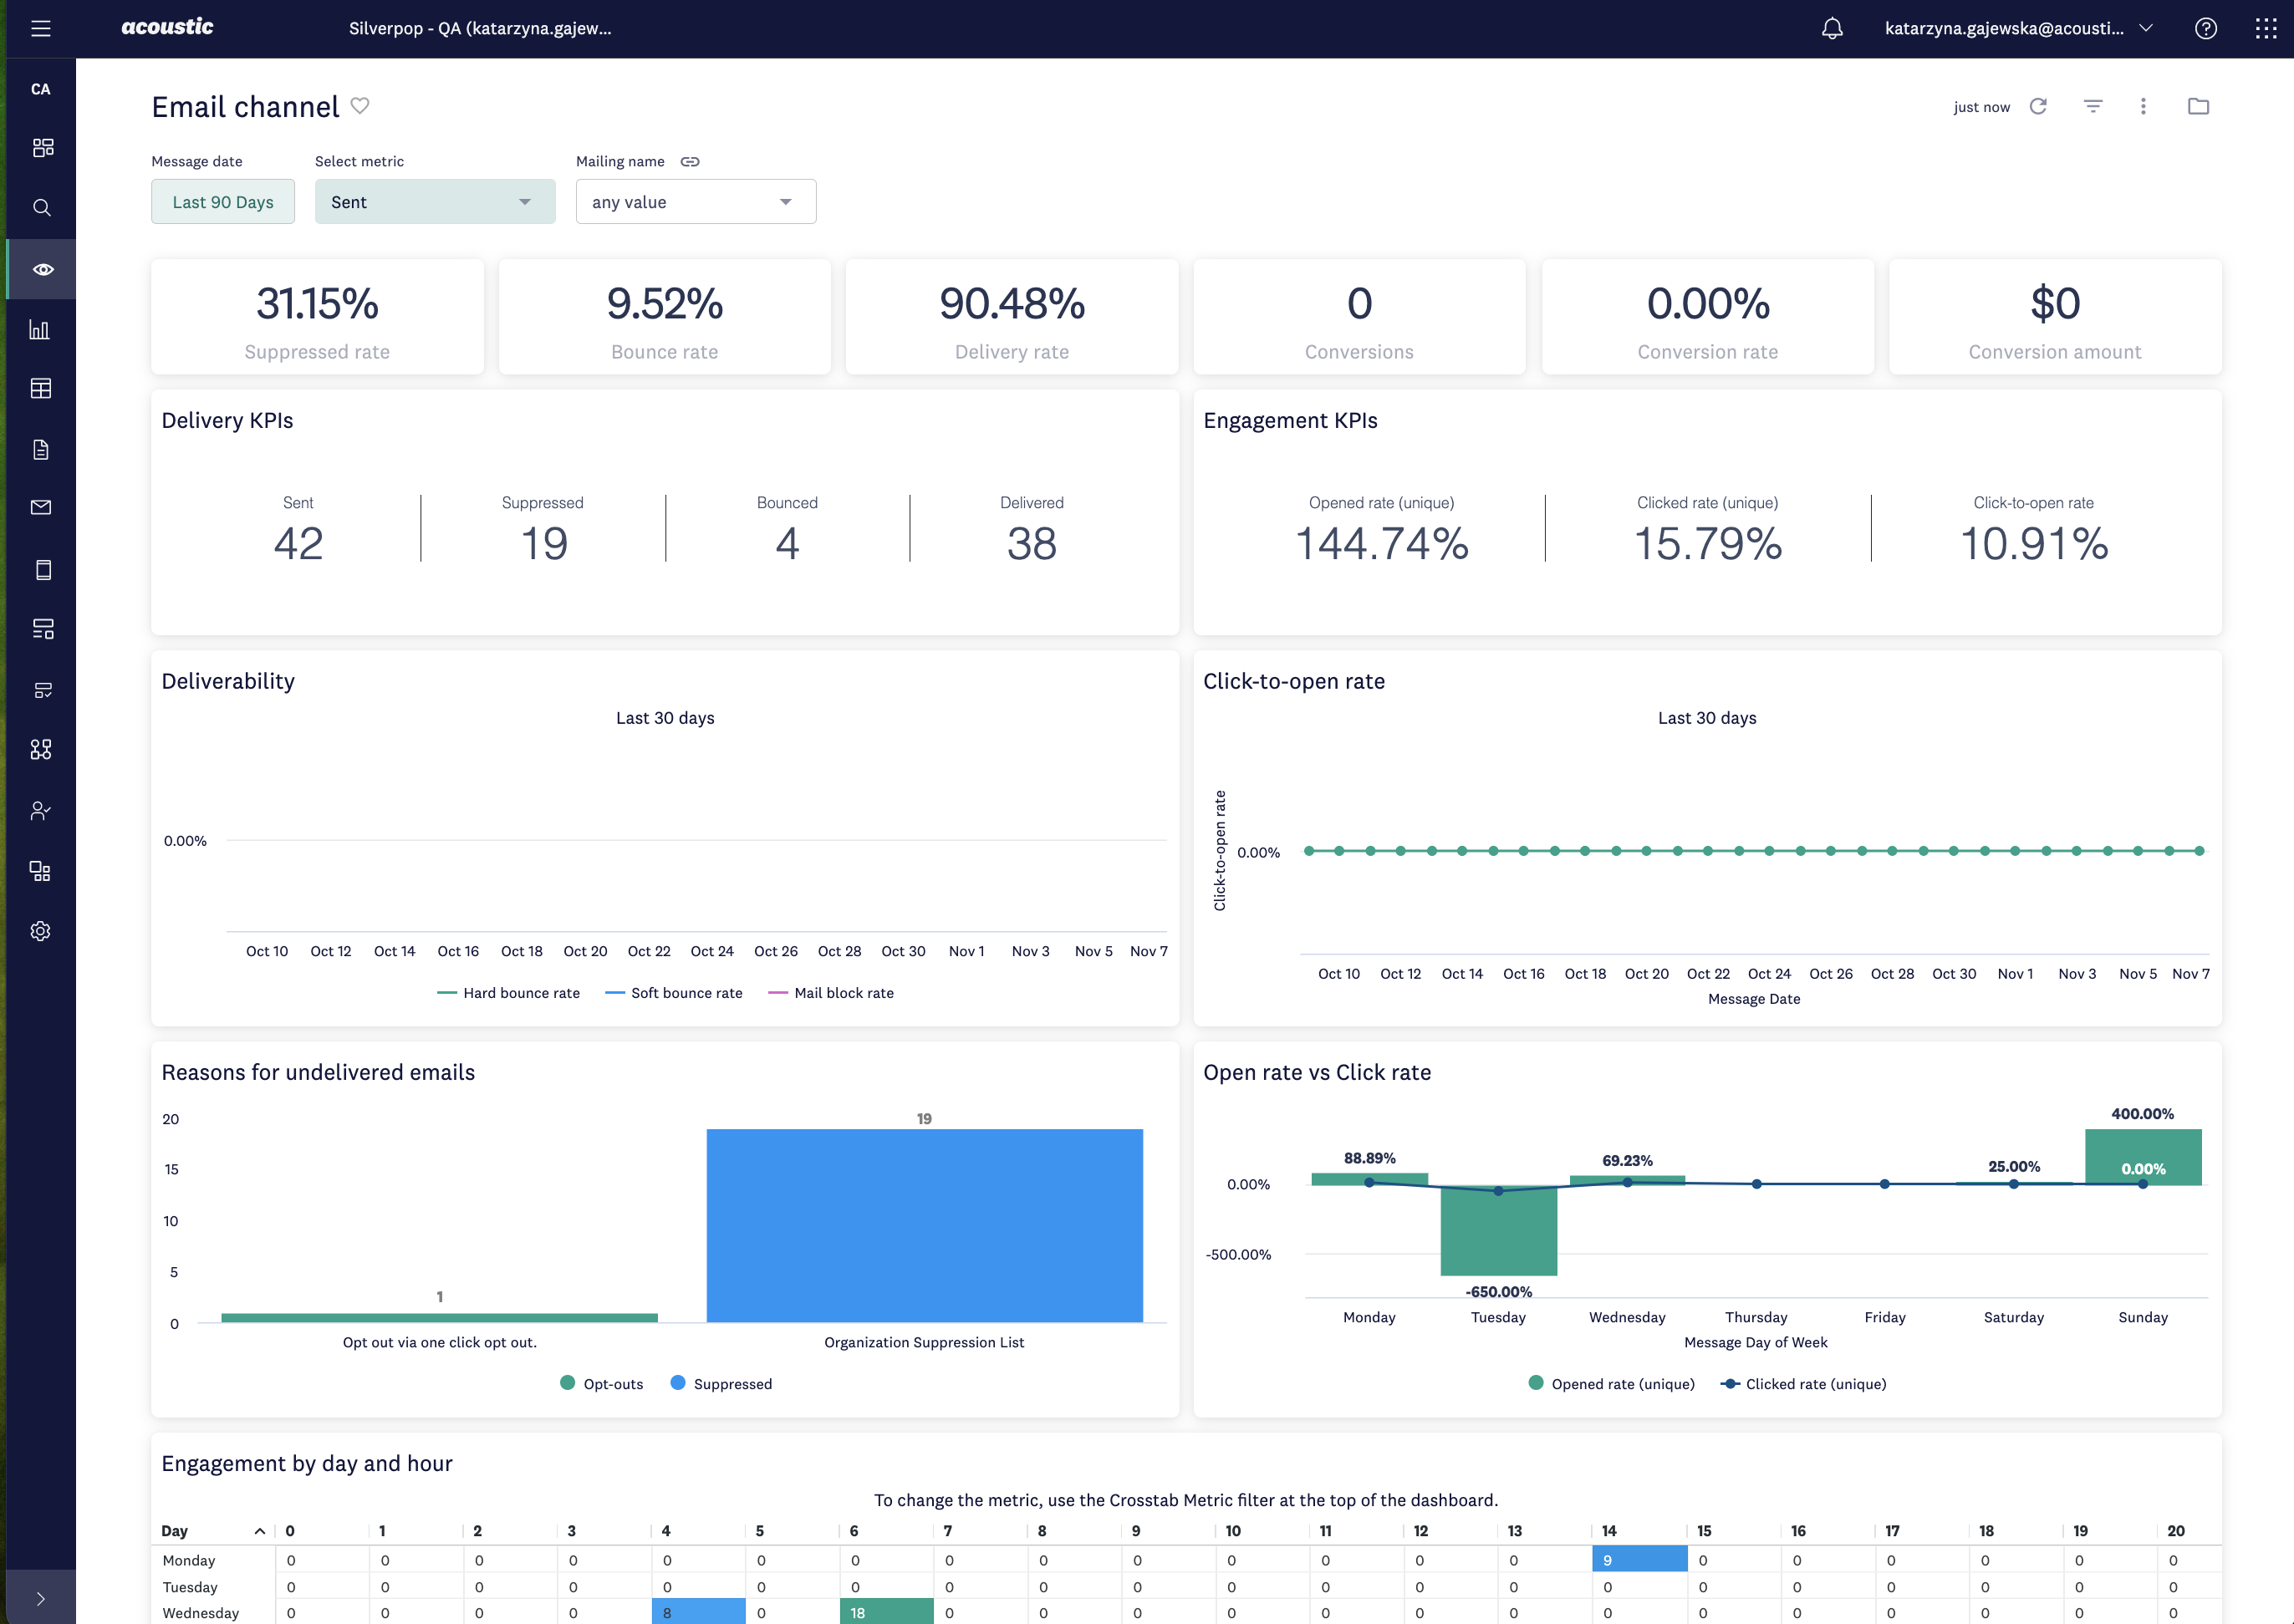The image size is (2294, 1624).
Task: Toggle Mail block rate legend series
Action: point(831,993)
